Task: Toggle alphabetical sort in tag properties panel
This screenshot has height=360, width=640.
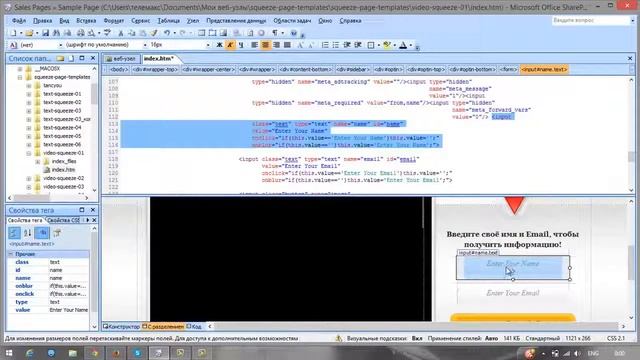Action: click(x=27, y=233)
